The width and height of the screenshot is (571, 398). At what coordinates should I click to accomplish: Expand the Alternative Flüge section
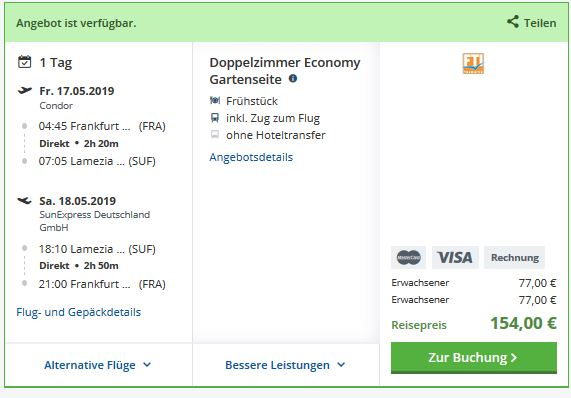pos(98,365)
